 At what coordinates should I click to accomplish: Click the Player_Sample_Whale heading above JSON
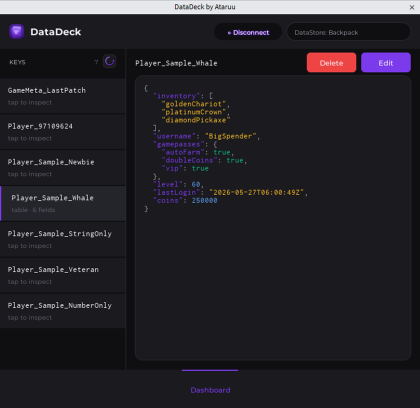pos(176,63)
